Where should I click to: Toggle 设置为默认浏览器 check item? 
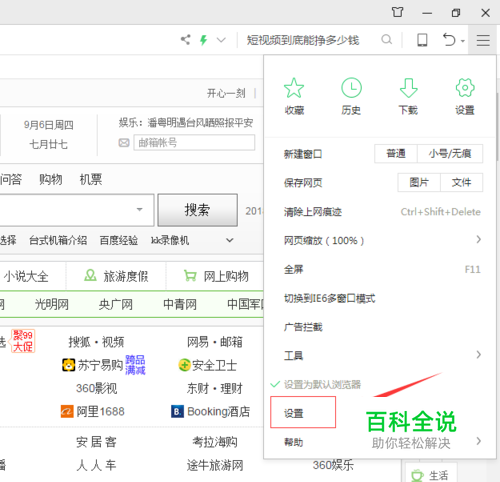(x=315, y=384)
